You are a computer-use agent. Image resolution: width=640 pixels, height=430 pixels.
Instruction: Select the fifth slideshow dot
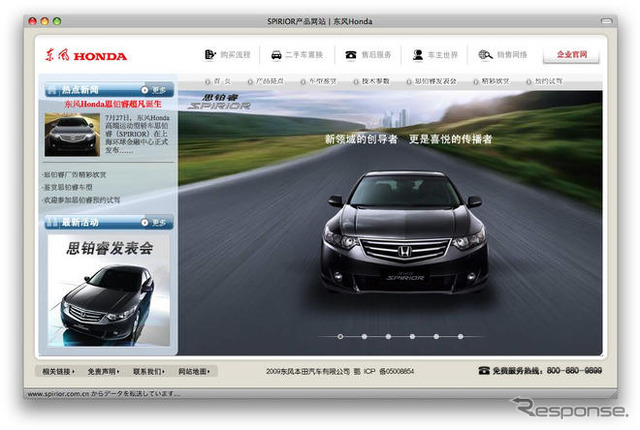click(436, 337)
